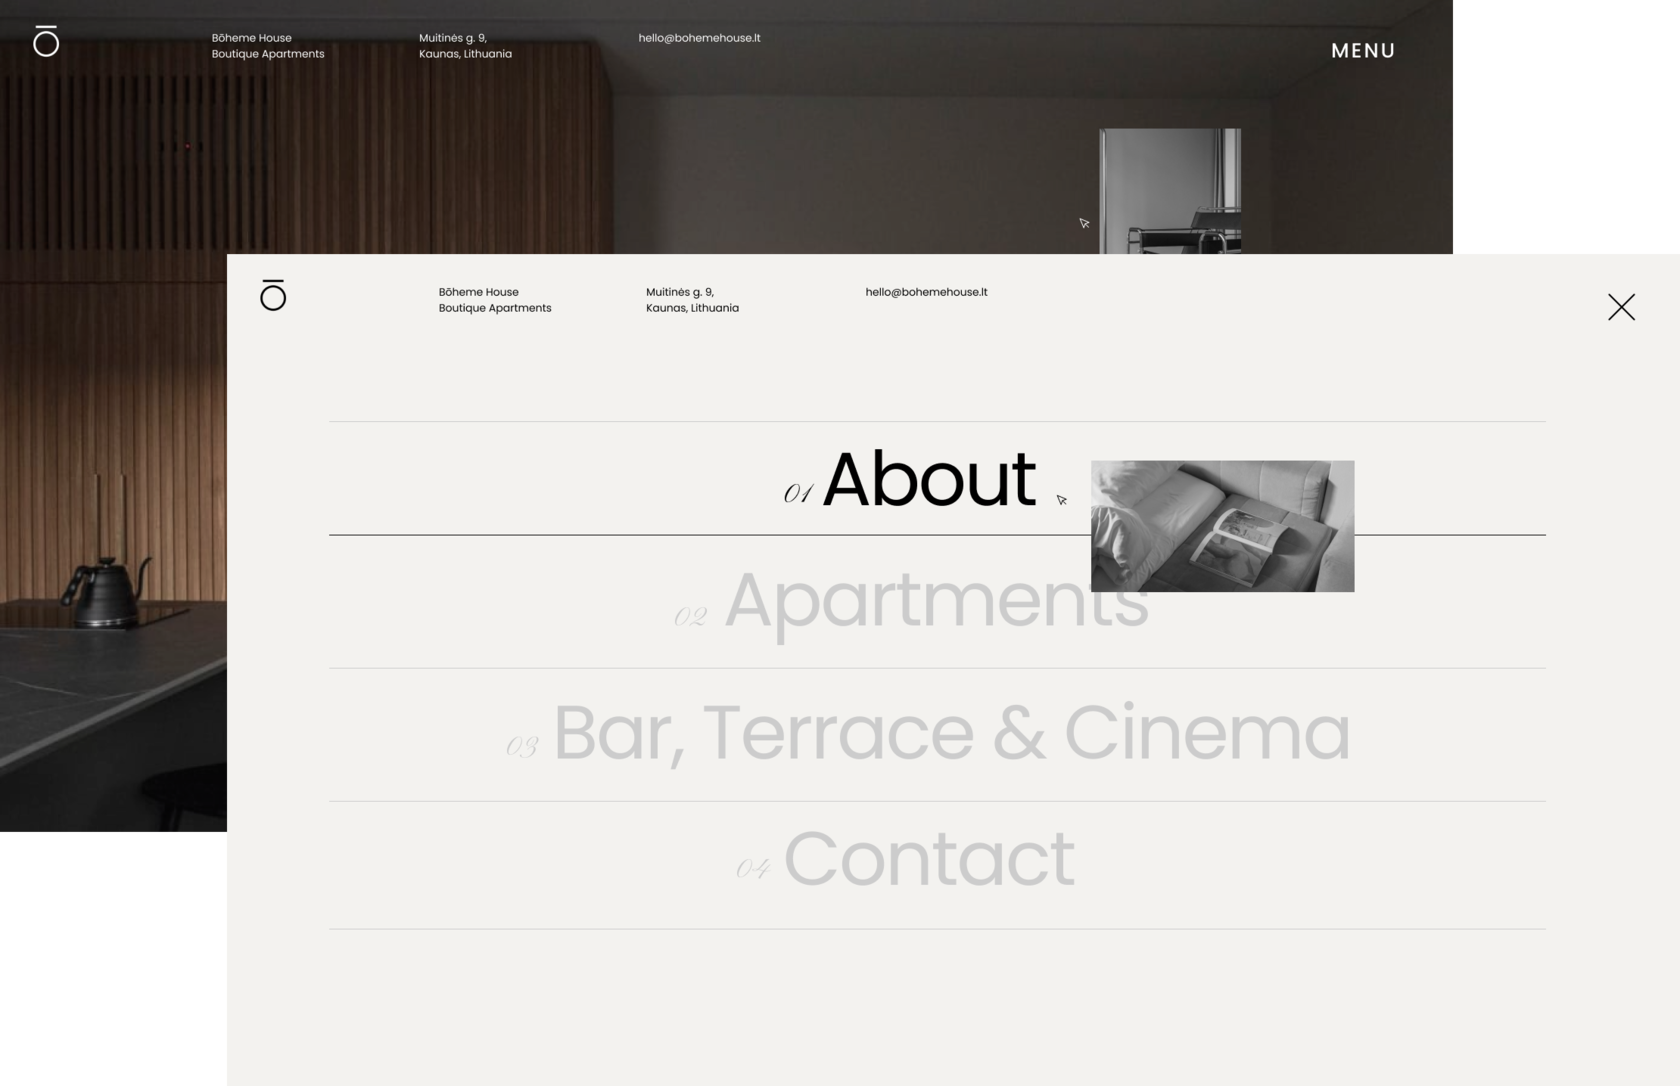This screenshot has width=1680, height=1086.
Task: Click Muitinės g. 9 address in the dark header
Action: point(465,46)
